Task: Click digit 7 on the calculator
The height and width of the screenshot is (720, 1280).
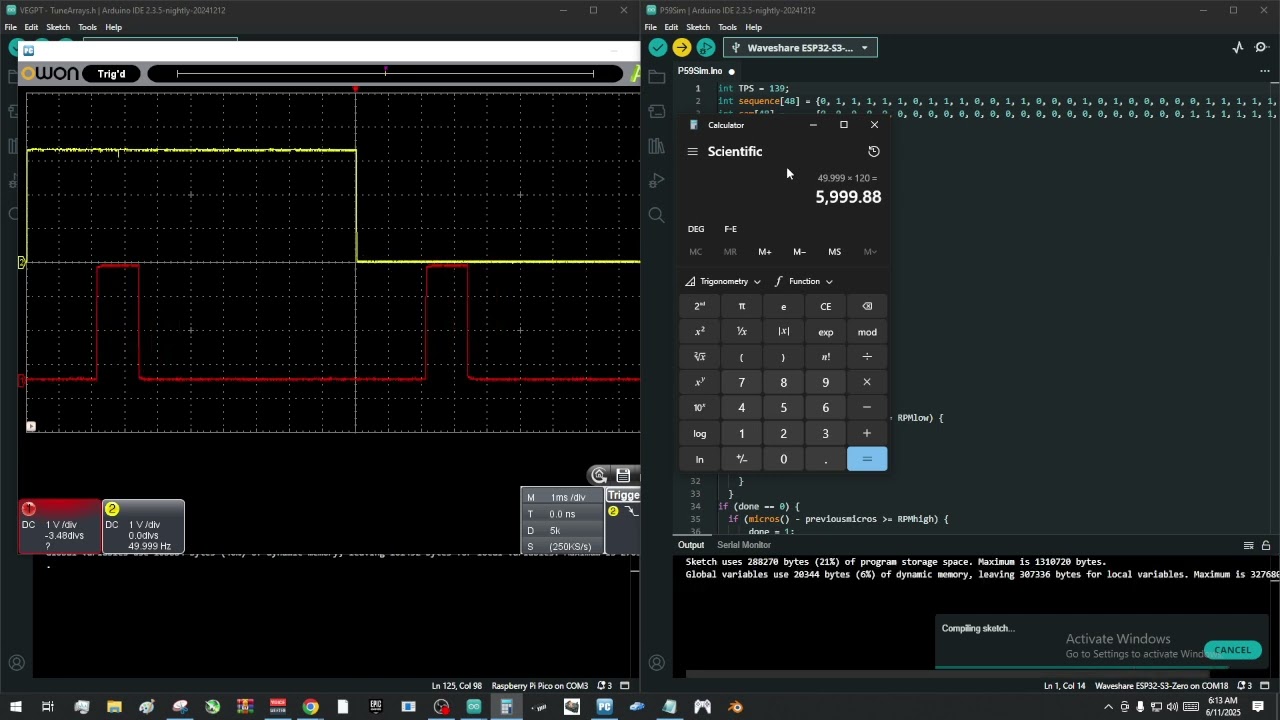Action: click(741, 382)
